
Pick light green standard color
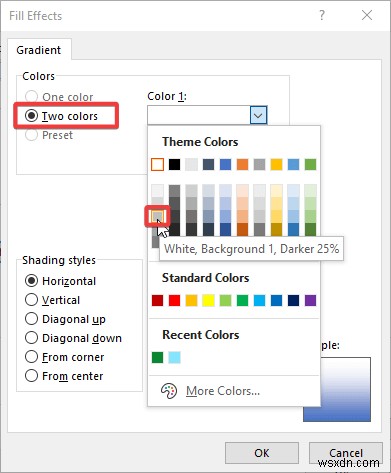pos(225,300)
